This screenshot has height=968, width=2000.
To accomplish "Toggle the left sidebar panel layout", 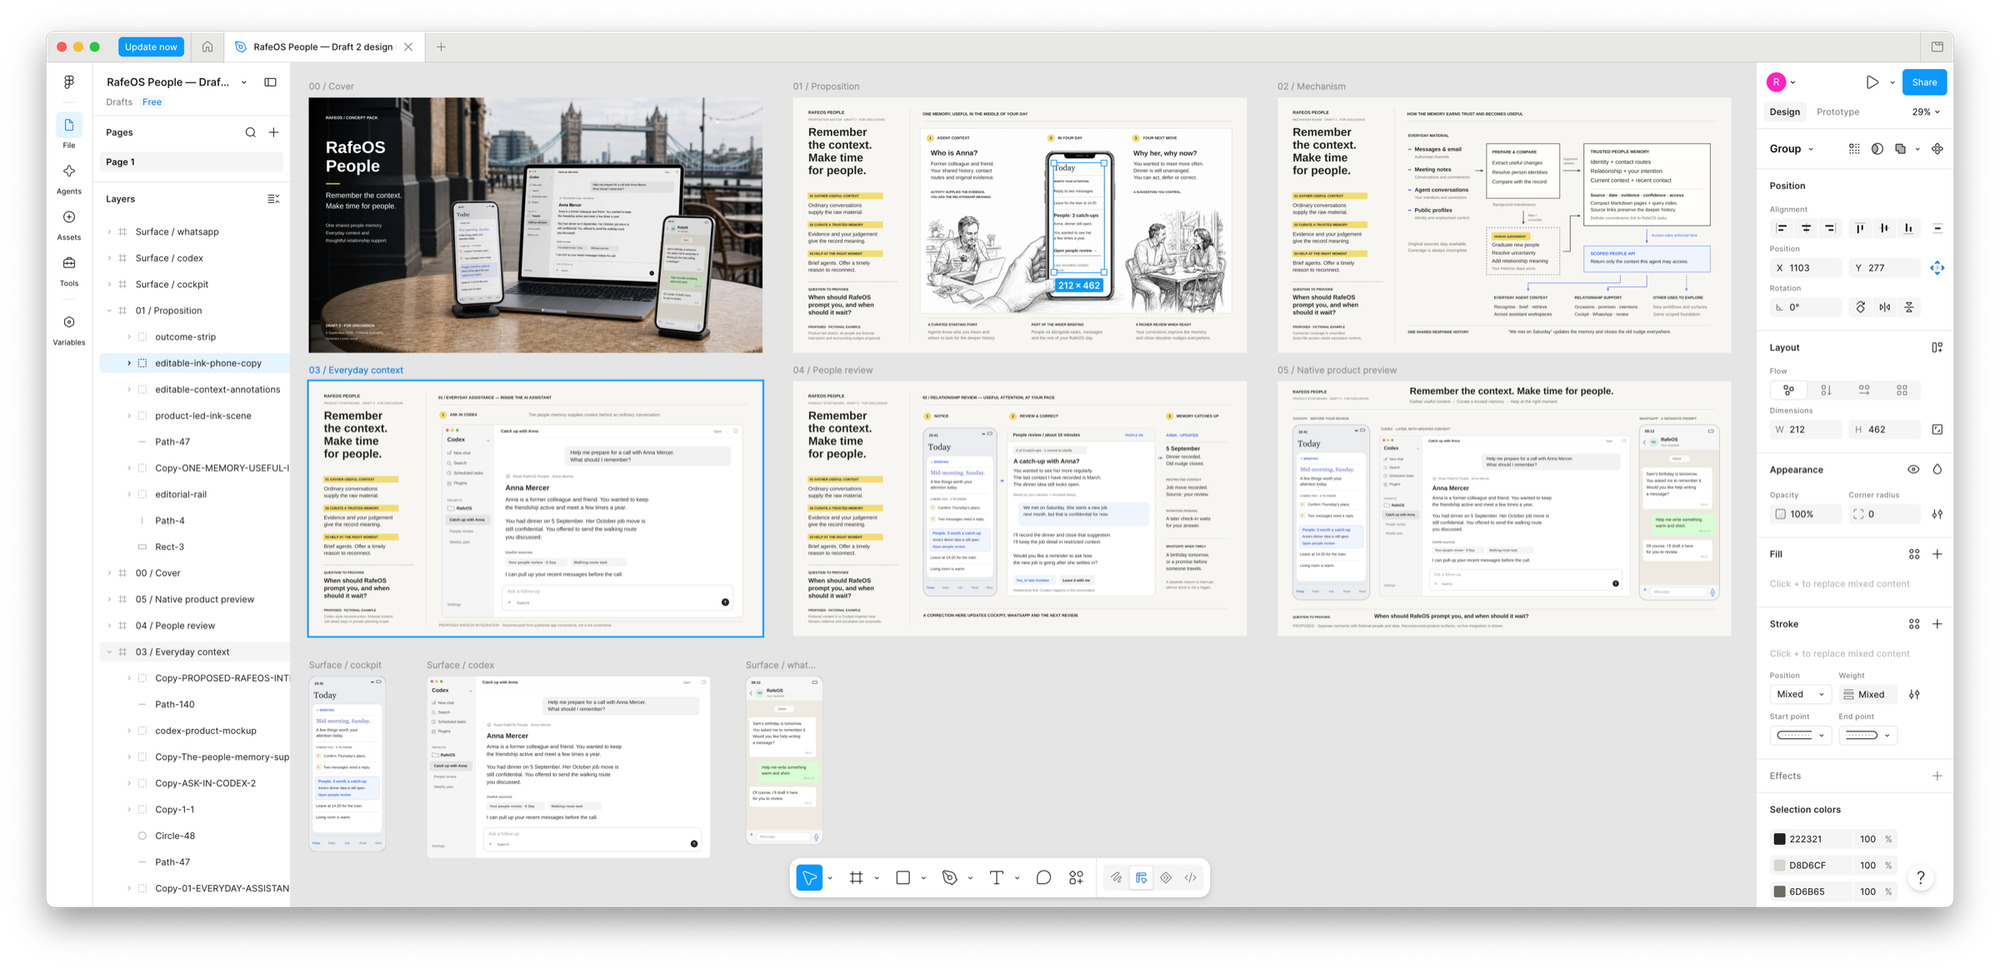I will pyautogui.click(x=270, y=82).
